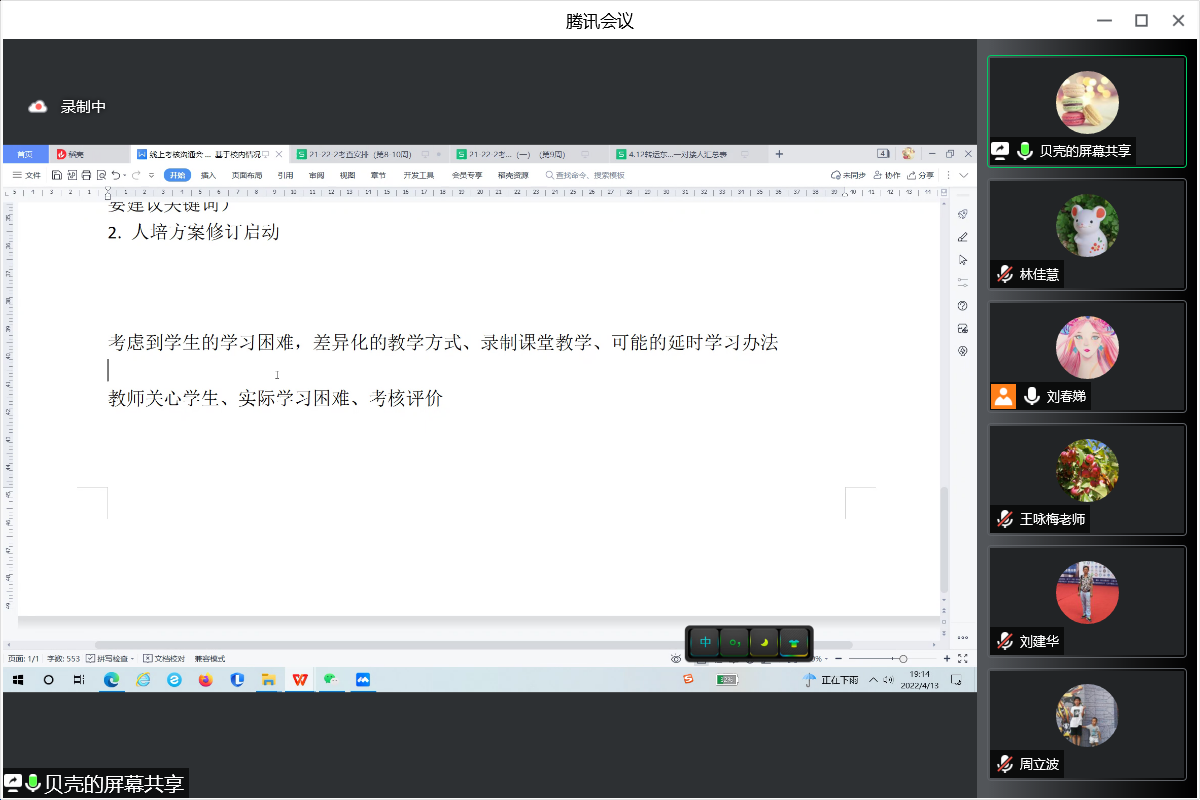Select the pen tool in WPS side panel
The width and height of the screenshot is (1200, 800).
pyautogui.click(x=962, y=237)
